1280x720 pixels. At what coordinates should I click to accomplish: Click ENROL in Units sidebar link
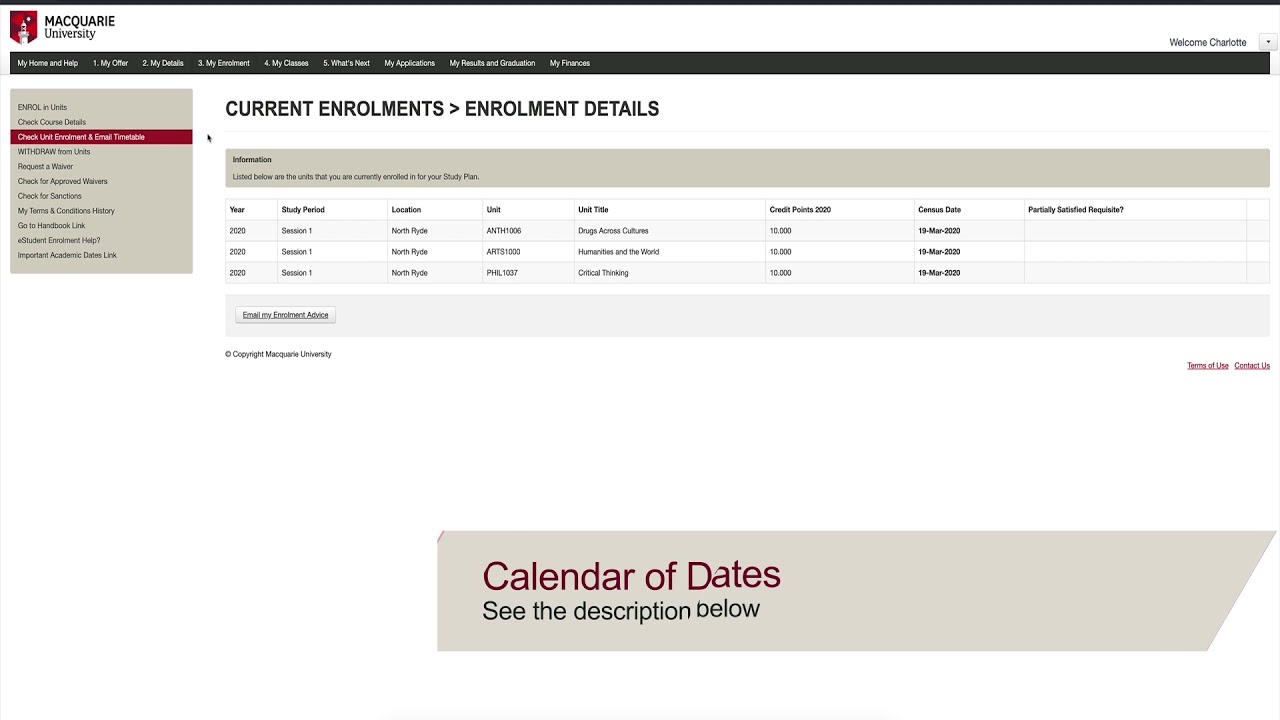(x=42, y=107)
